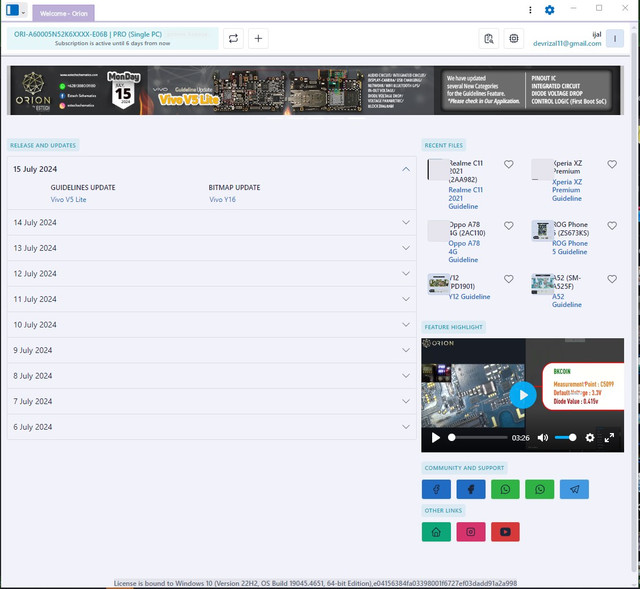Favorite the Y12 (PD1901) file
The width and height of the screenshot is (640, 589).
point(508,279)
